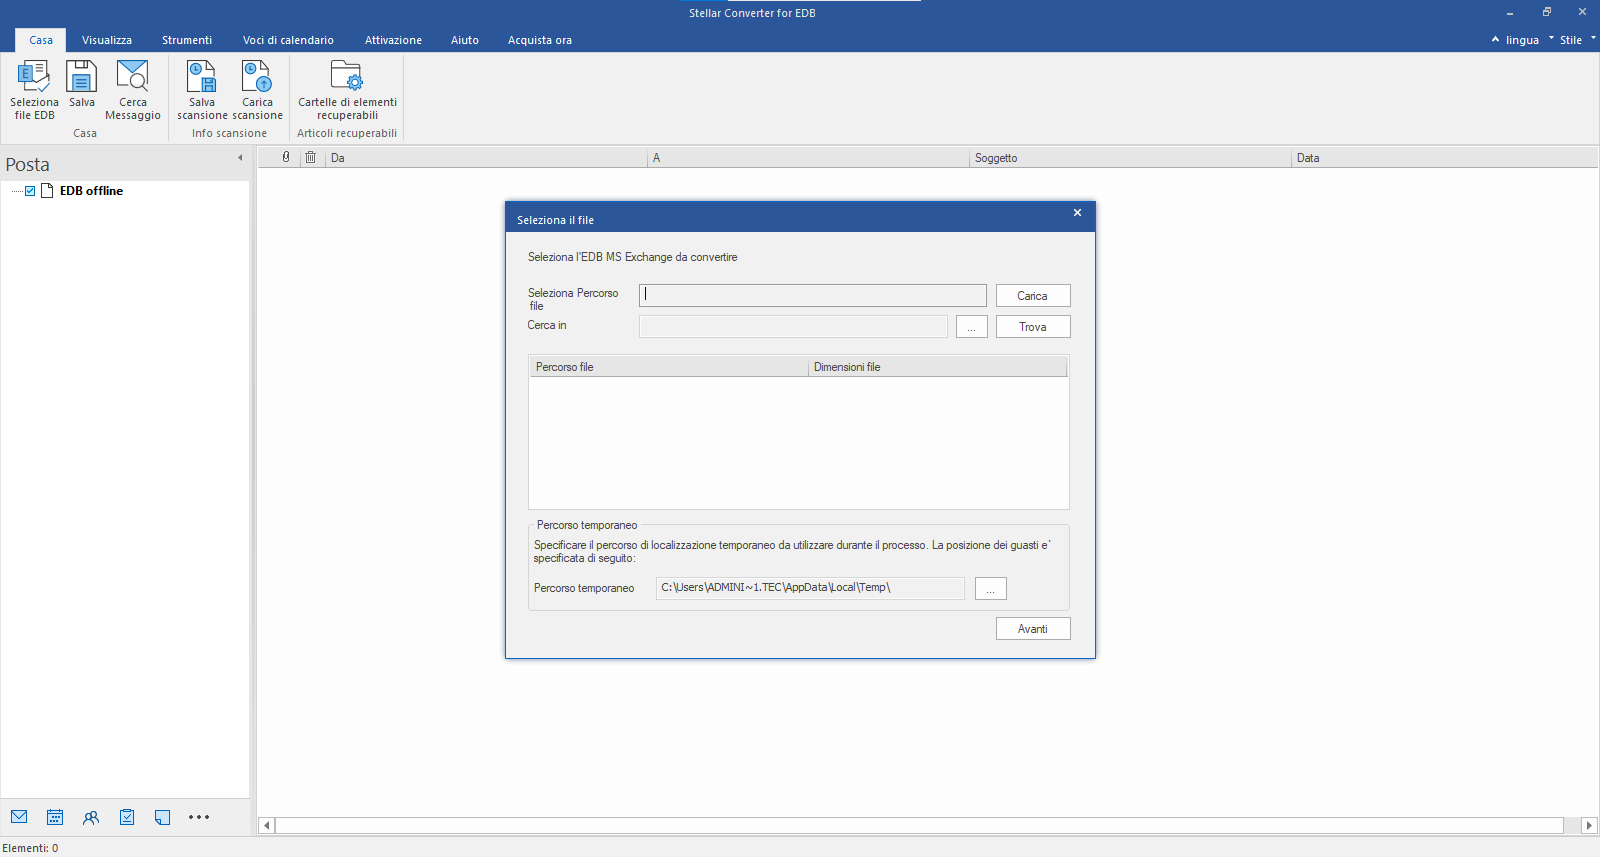The image size is (1600, 857).
Task: Open the Stile dropdown
Action: 1571,40
